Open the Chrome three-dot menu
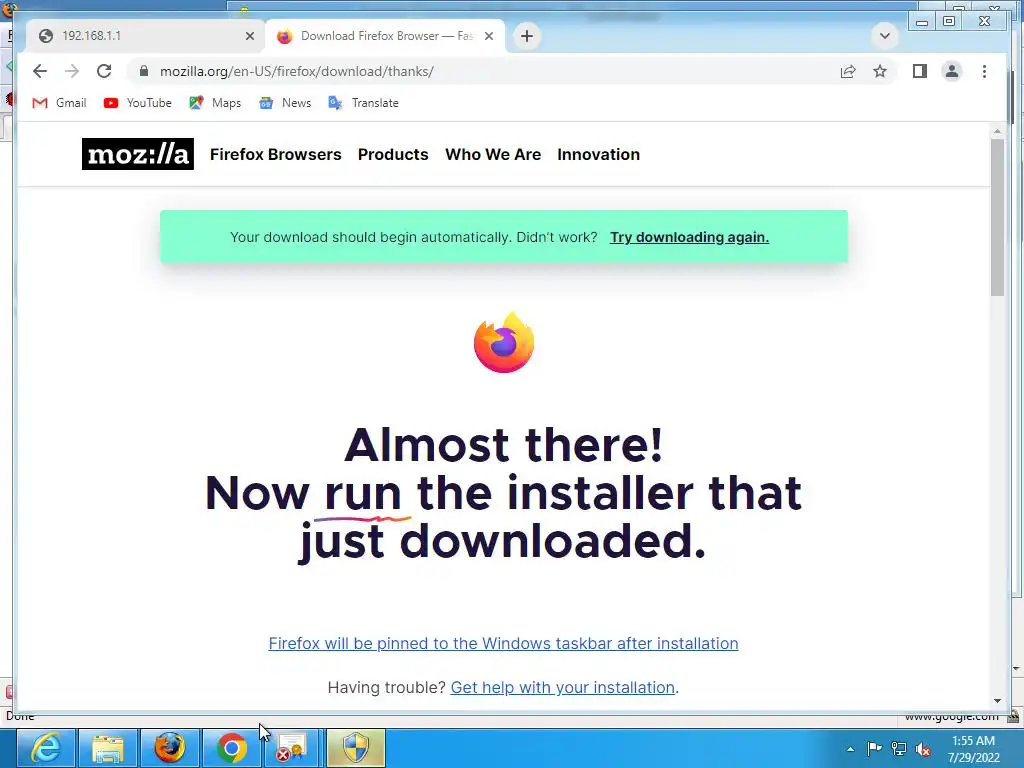Image resolution: width=1024 pixels, height=768 pixels. tap(984, 71)
